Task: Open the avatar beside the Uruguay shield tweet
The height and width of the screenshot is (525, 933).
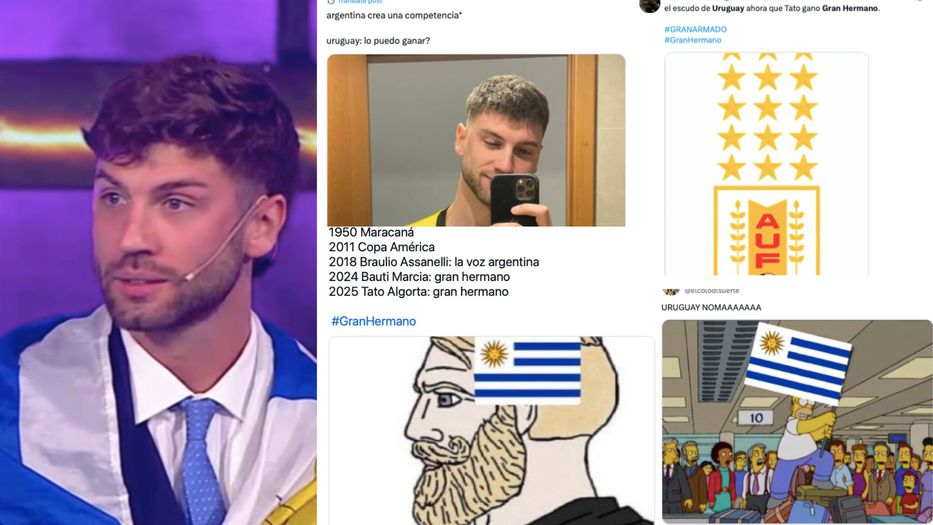Action: [649, 5]
